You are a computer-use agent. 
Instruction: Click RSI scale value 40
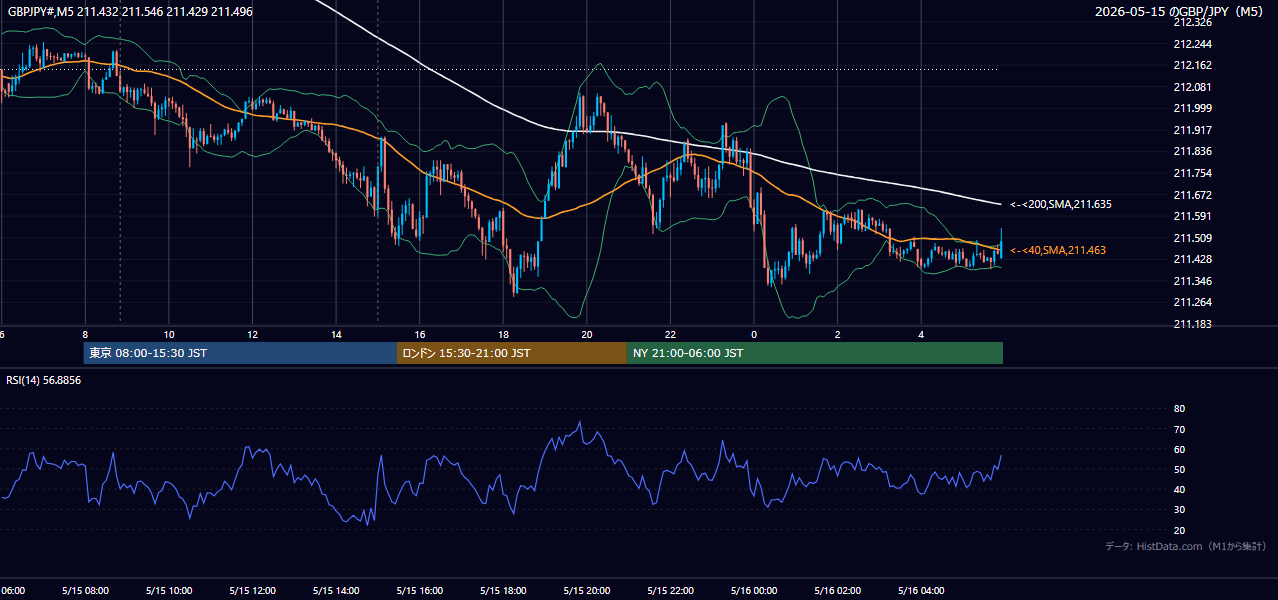1179,489
